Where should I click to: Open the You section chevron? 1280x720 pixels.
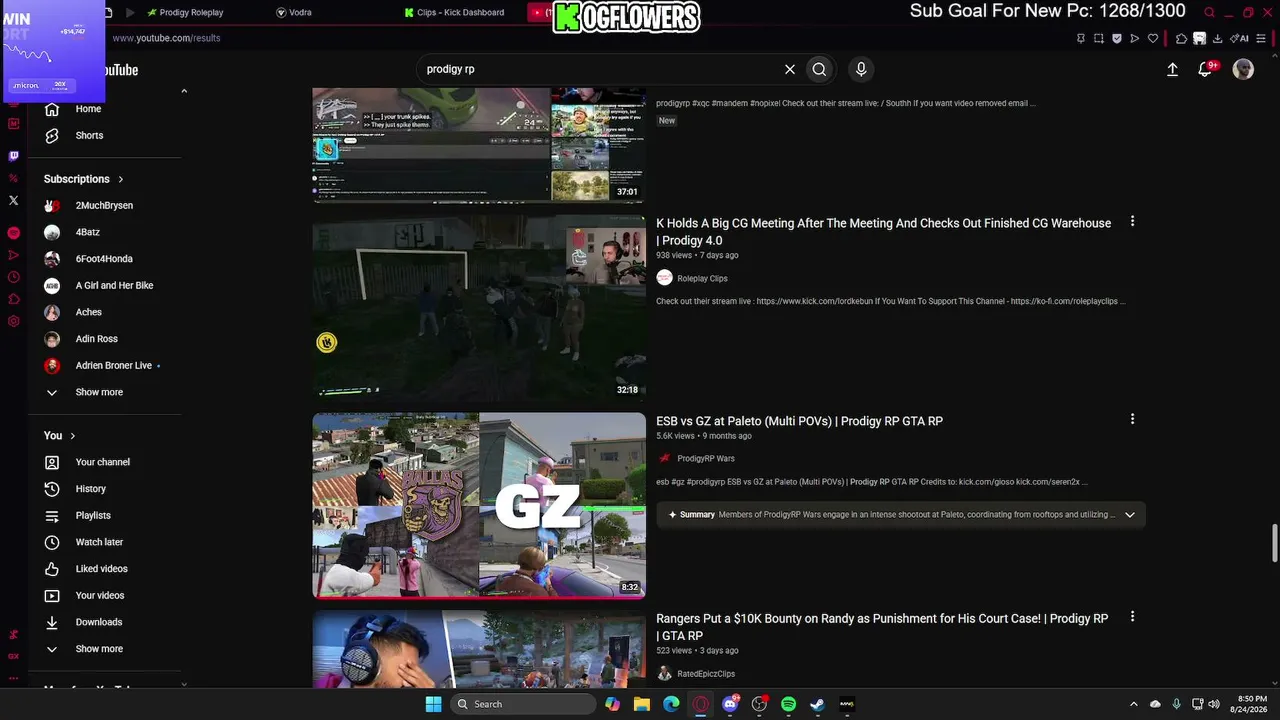tap(73, 436)
